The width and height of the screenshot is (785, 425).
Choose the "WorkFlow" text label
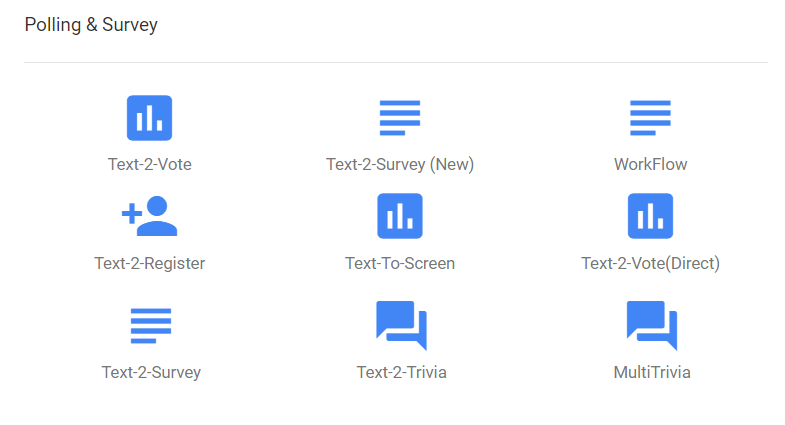point(650,164)
